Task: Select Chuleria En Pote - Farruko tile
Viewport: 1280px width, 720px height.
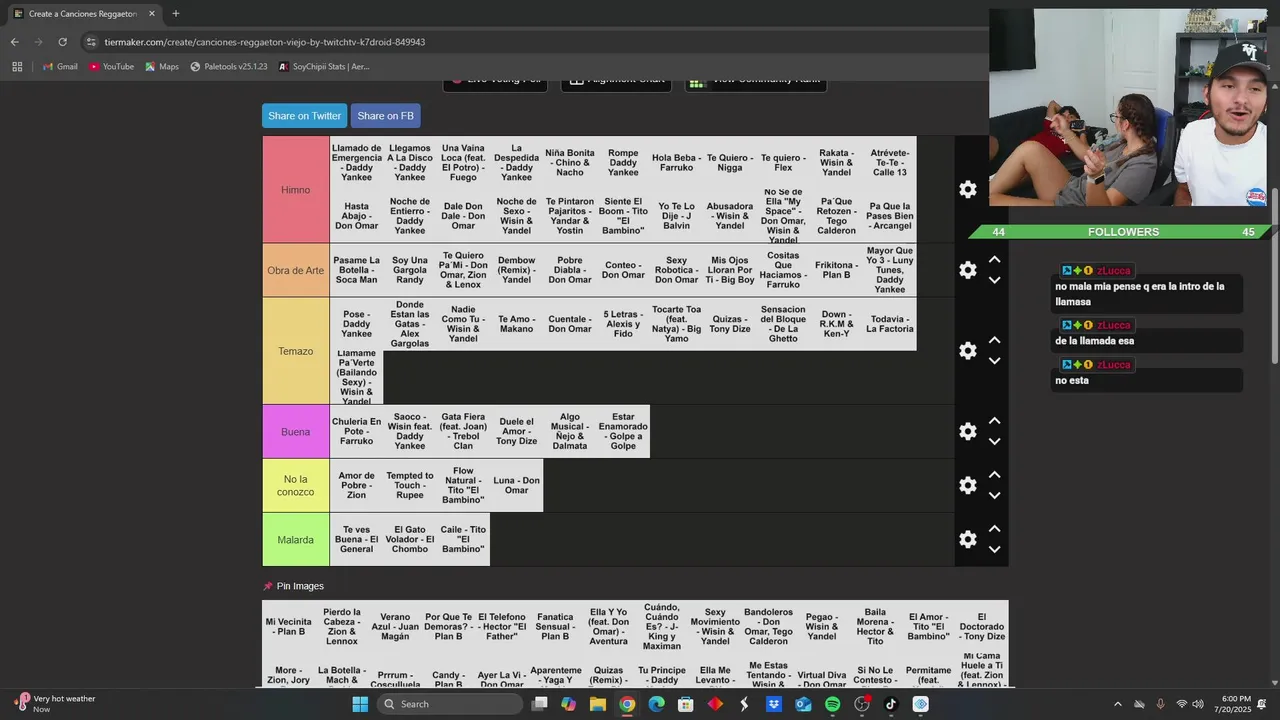Action: (x=356, y=431)
